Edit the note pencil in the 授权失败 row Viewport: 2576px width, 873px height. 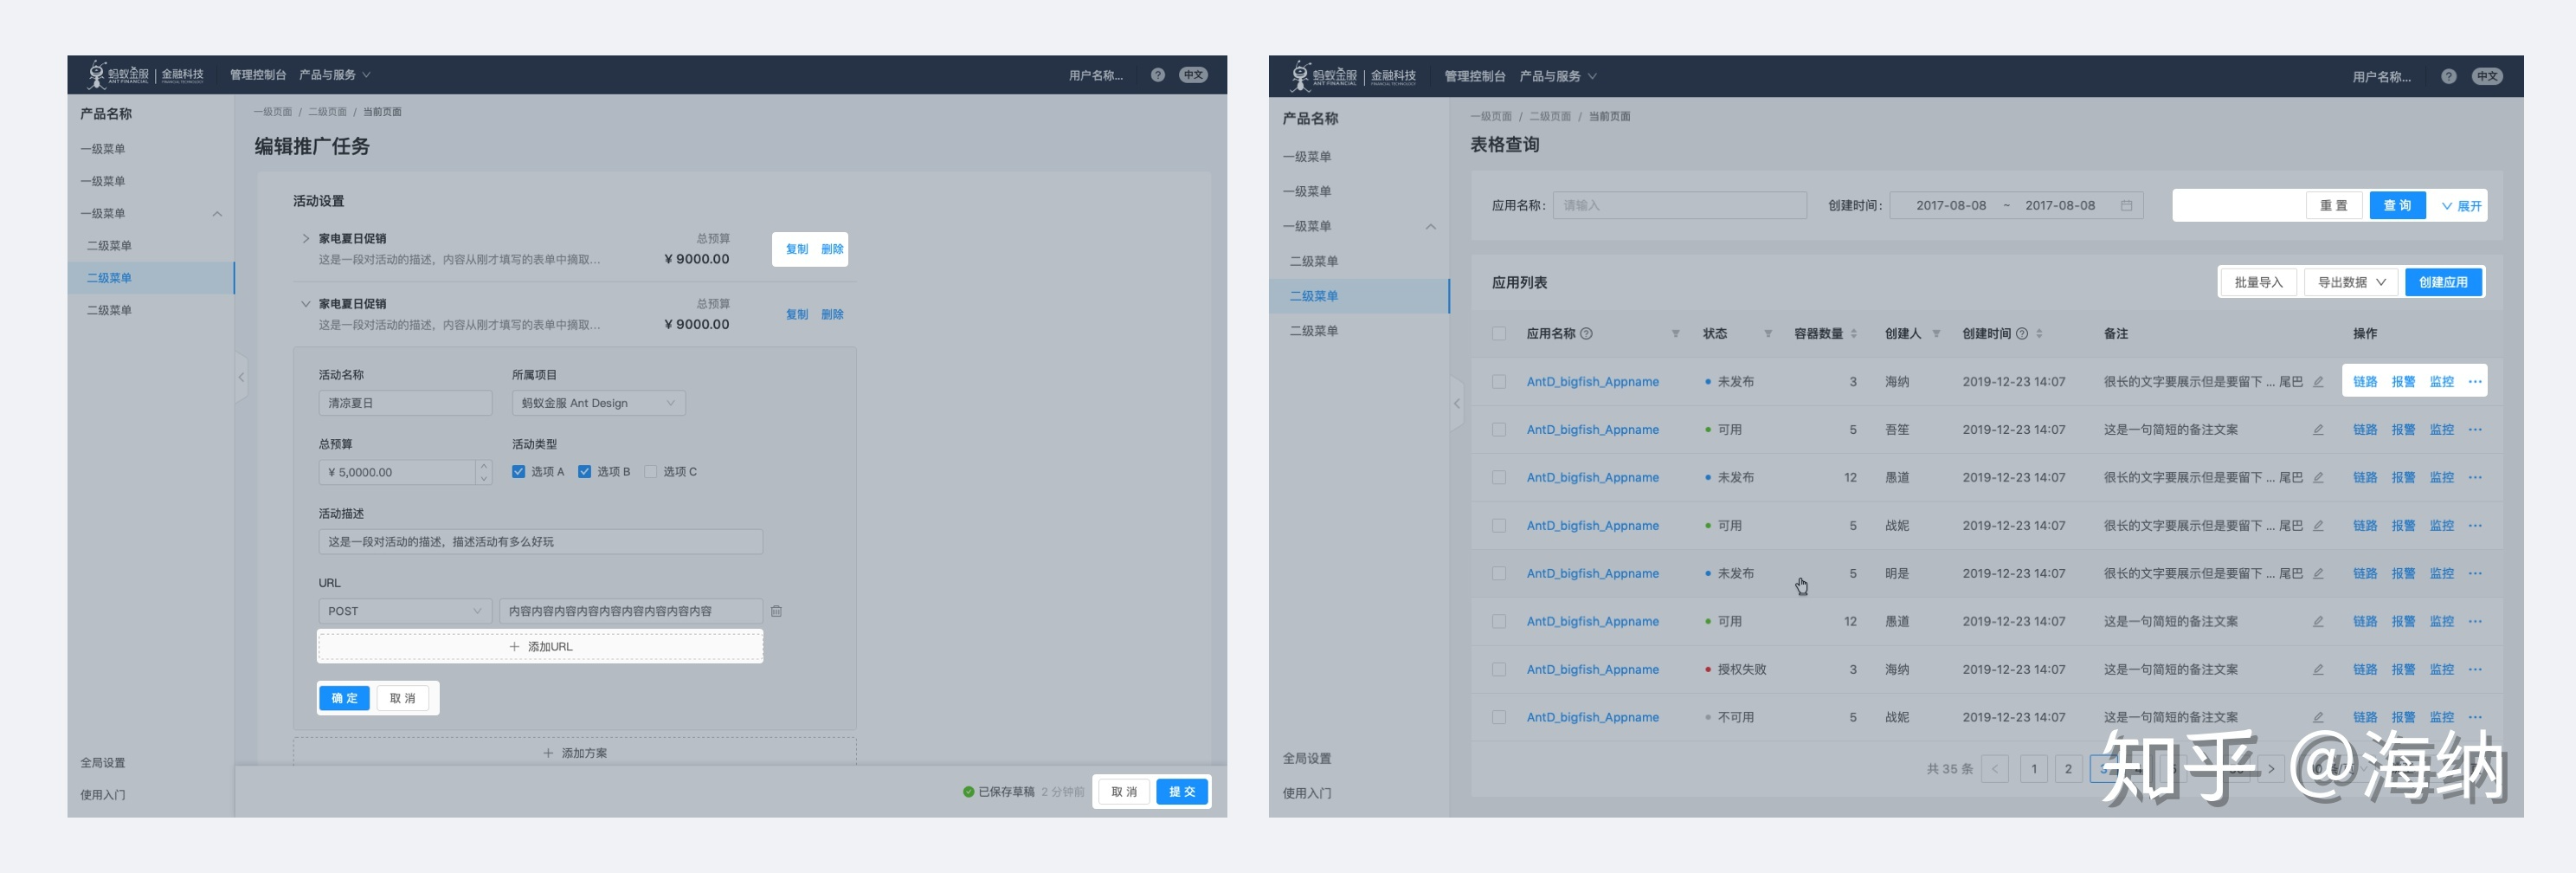coord(2317,670)
